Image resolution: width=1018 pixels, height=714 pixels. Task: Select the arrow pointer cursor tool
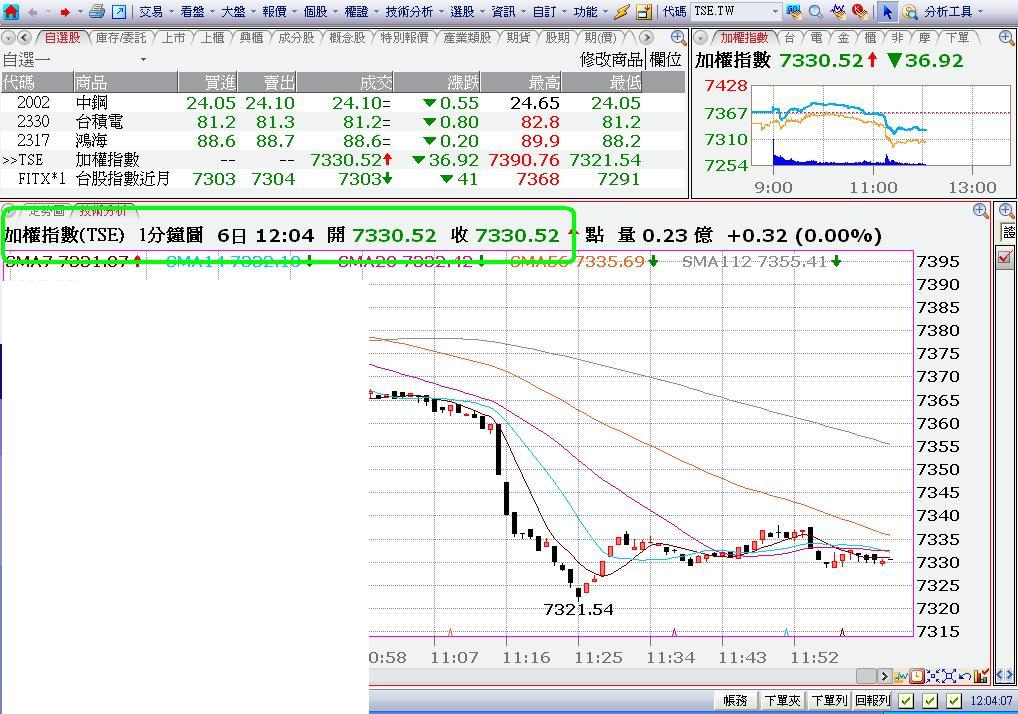click(888, 12)
